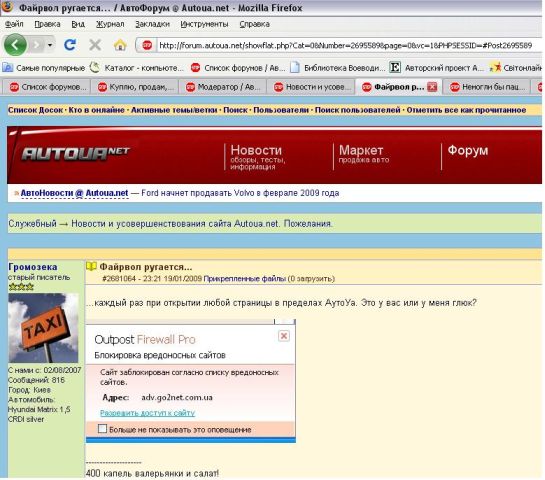Viewport: 545px width, 480px height.
Task: Reload the page with the refresh icon
Action: [x=70, y=44]
